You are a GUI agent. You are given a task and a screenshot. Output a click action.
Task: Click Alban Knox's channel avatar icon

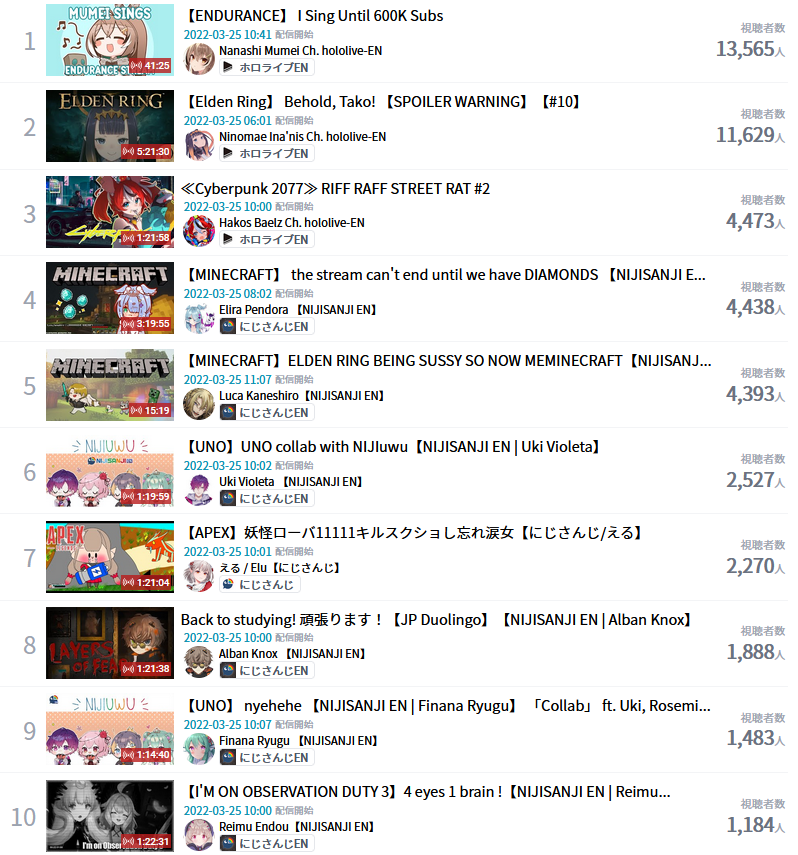click(x=199, y=662)
